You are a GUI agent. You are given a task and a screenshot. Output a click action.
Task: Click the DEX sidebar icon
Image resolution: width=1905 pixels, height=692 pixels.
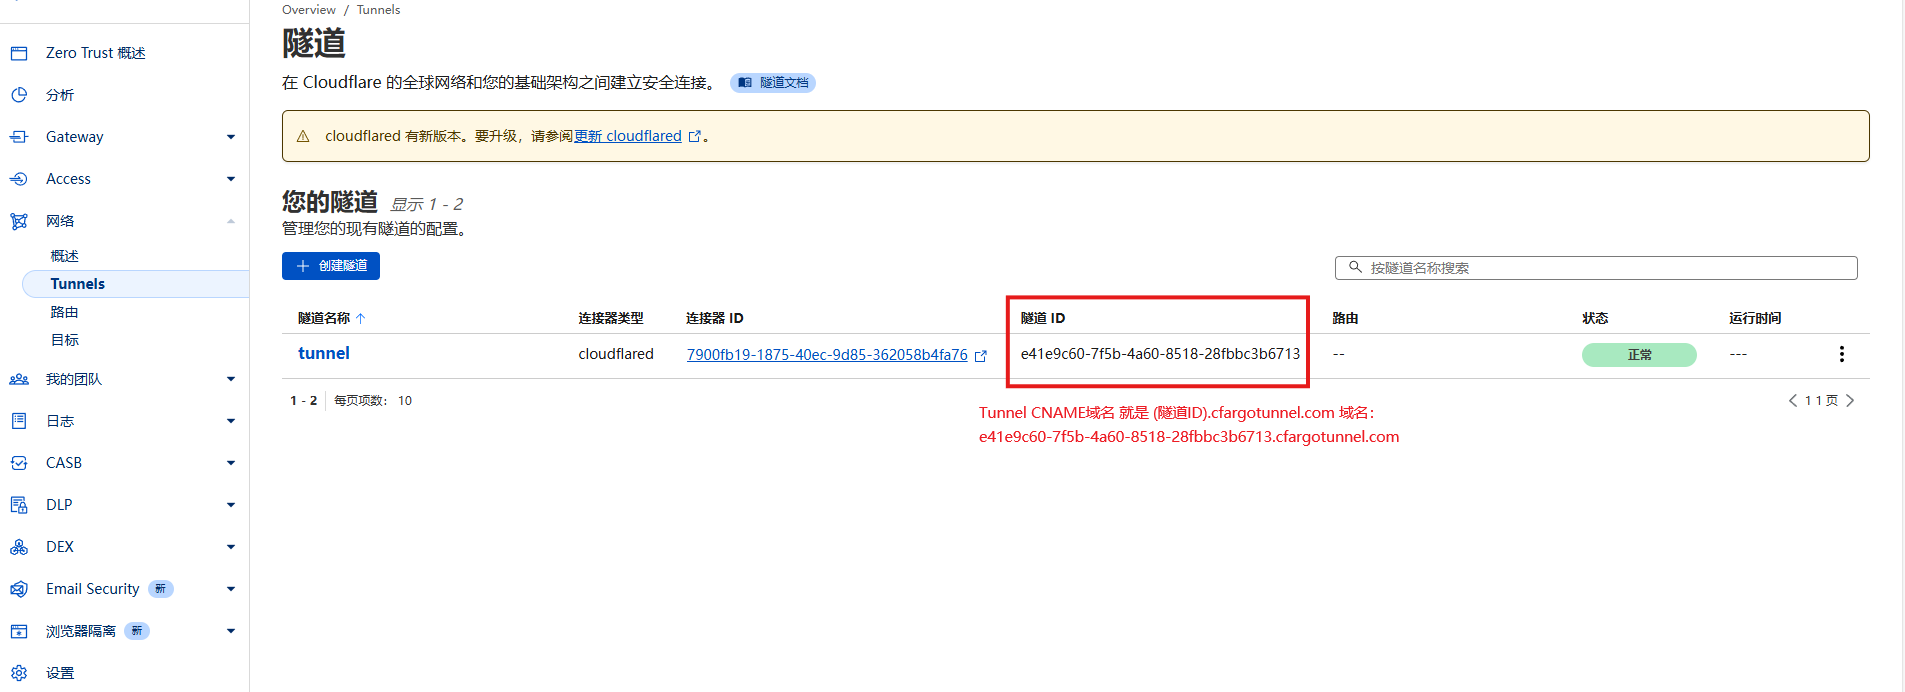click(19, 547)
